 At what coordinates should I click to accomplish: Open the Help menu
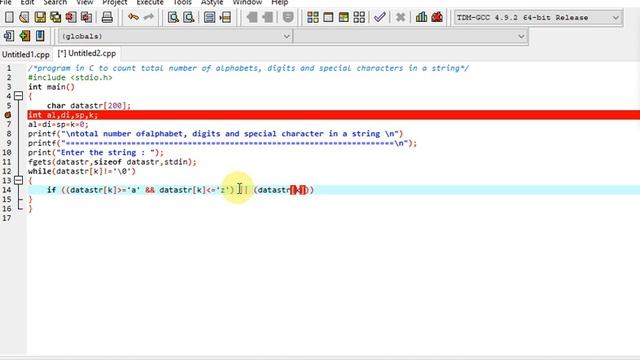tap(280, 2)
